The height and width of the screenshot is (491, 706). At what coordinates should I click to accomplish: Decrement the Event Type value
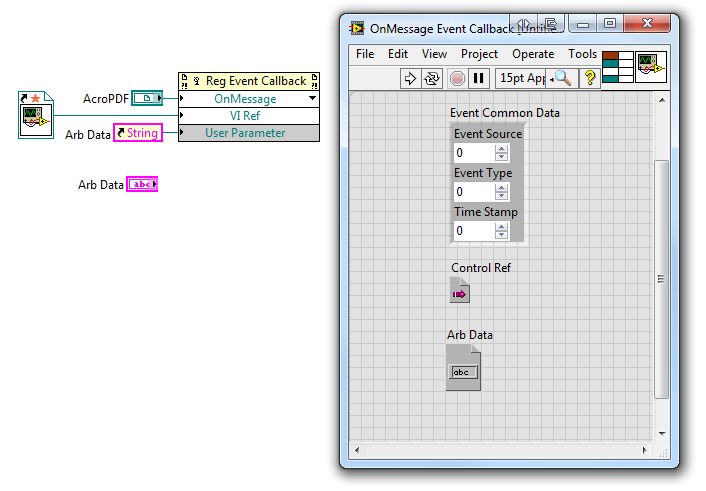(x=501, y=196)
